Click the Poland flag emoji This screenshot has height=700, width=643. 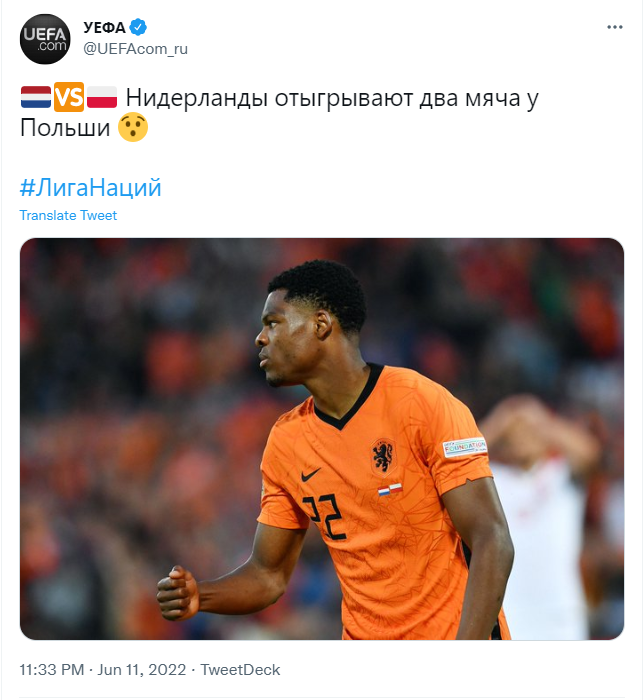pyautogui.click(x=102, y=97)
